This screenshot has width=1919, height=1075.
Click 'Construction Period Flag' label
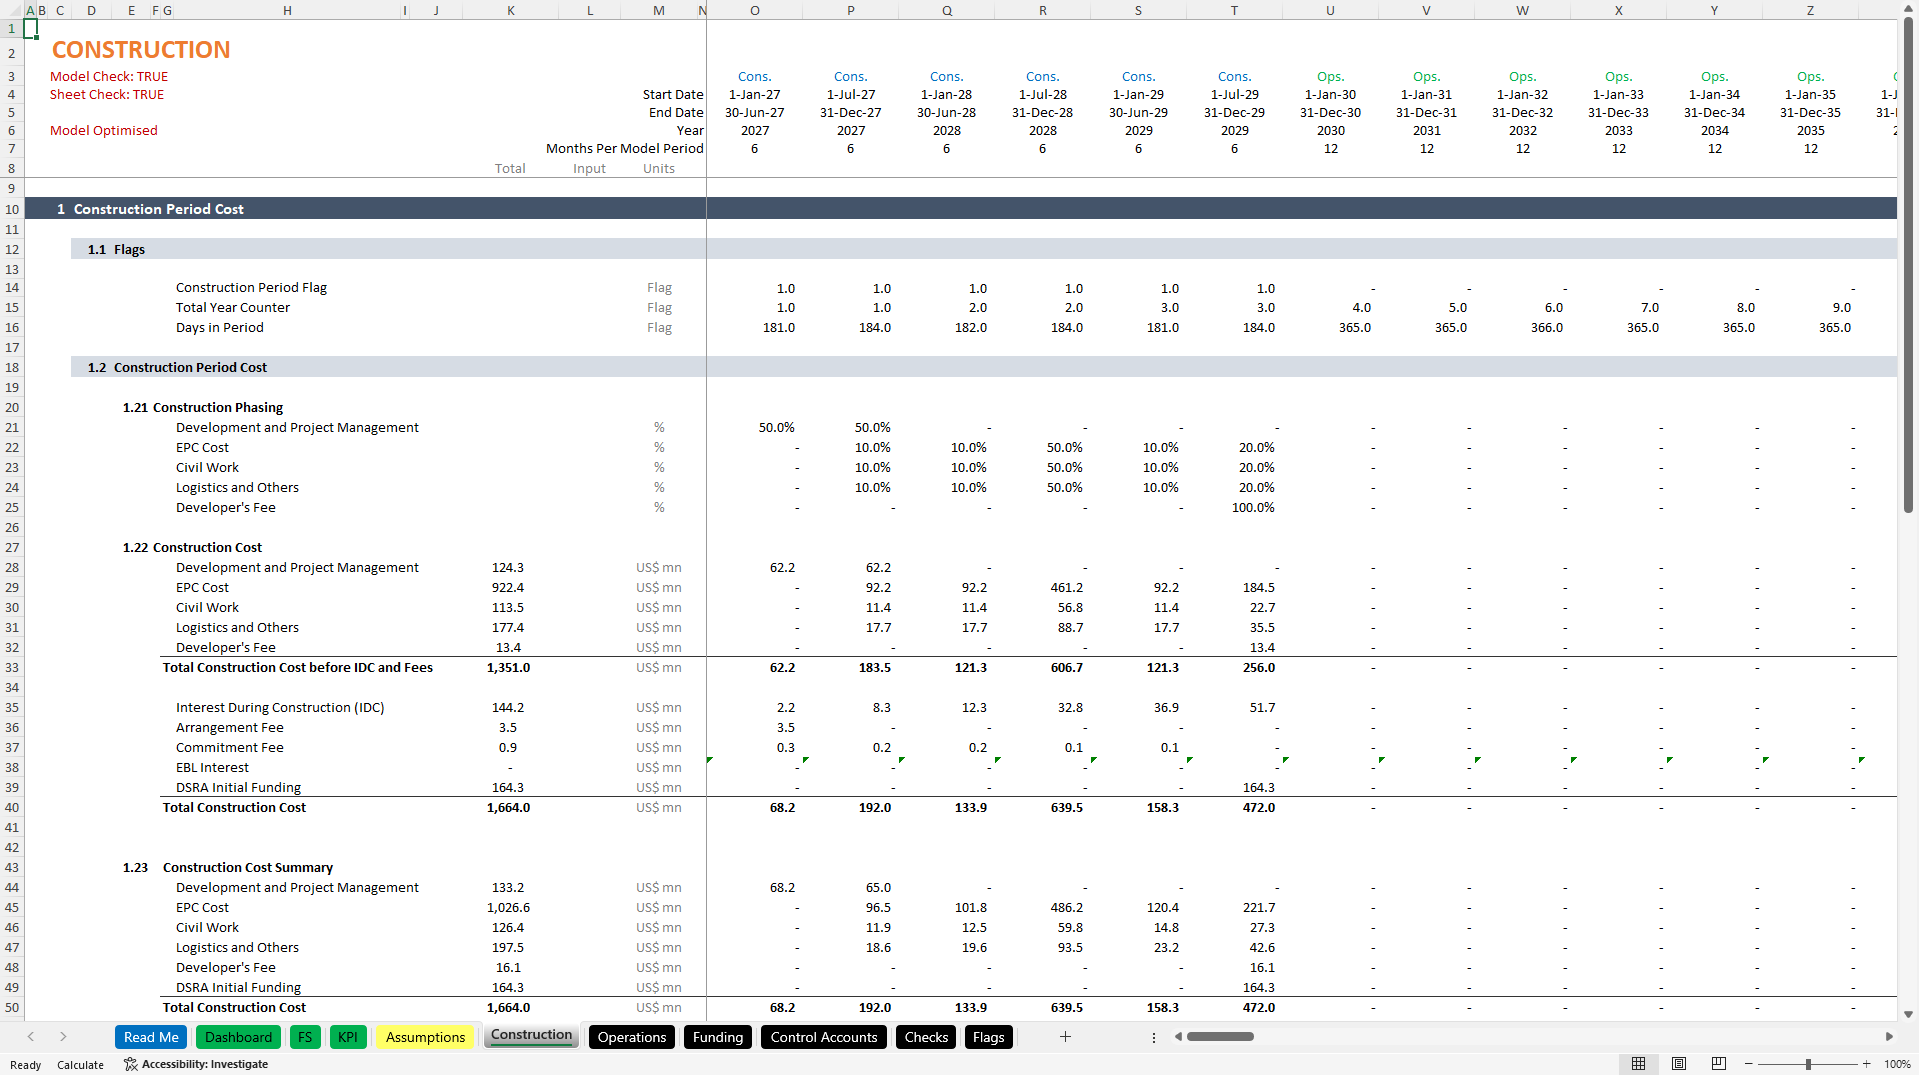pyautogui.click(x=251, y=287)
